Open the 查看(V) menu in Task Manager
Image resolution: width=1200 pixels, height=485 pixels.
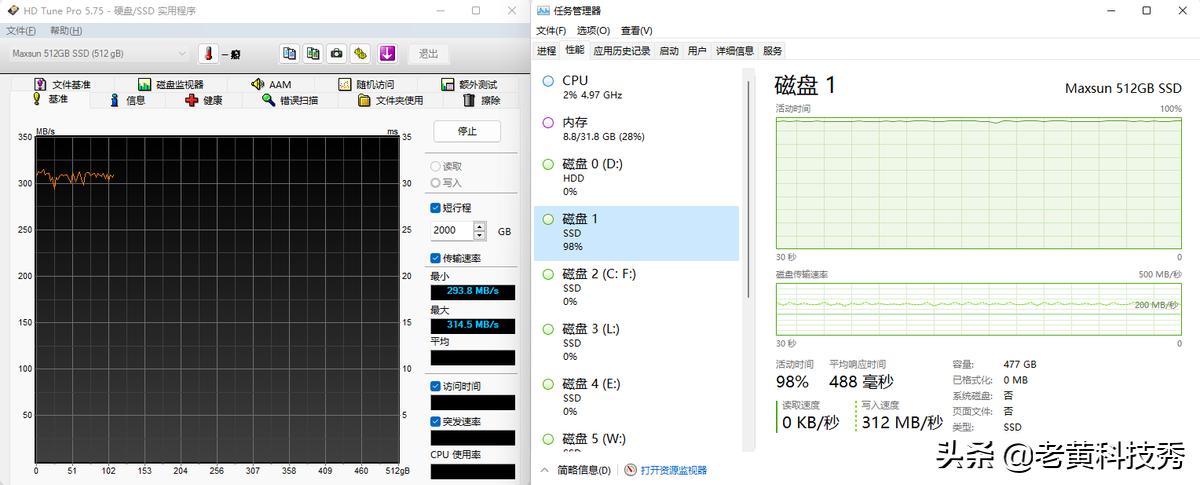point(636,30)
